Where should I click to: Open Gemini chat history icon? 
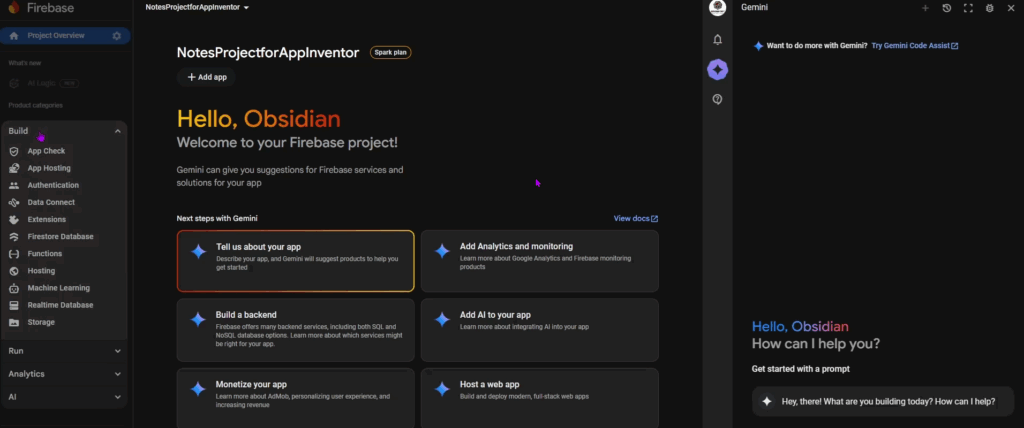pos(946,8)
